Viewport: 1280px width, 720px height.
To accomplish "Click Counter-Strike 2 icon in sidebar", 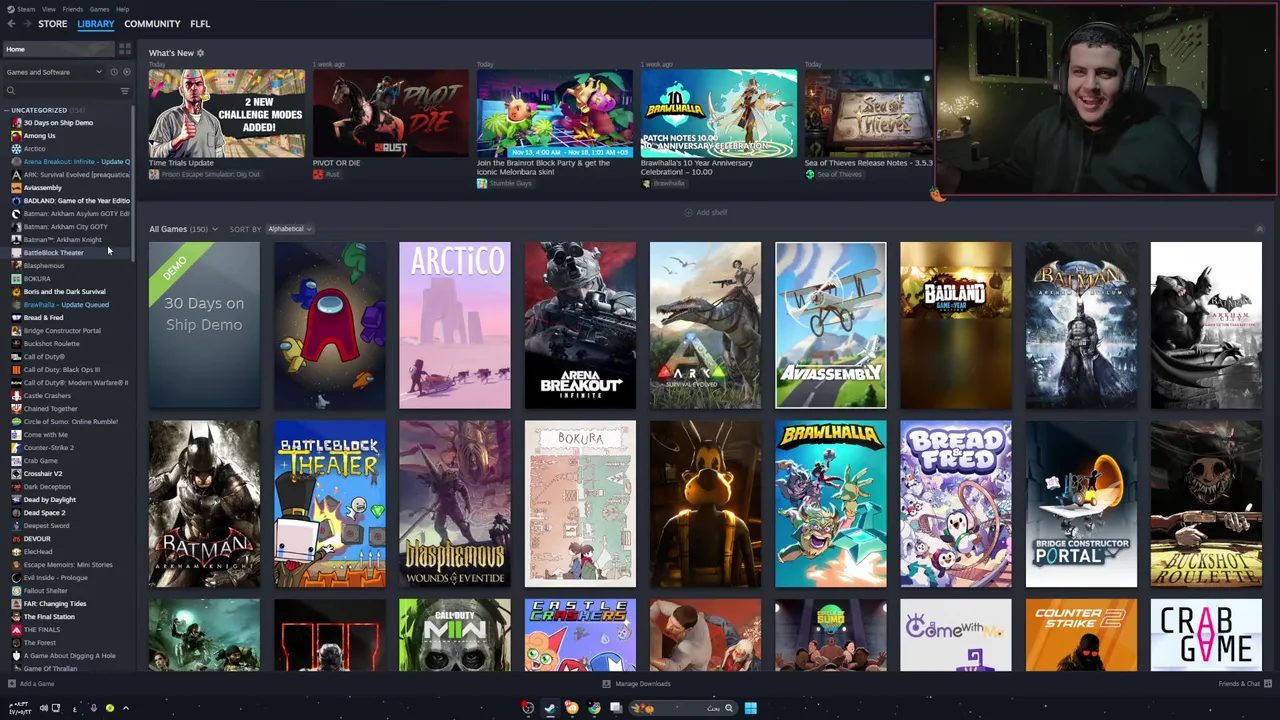I will point(16,448).
